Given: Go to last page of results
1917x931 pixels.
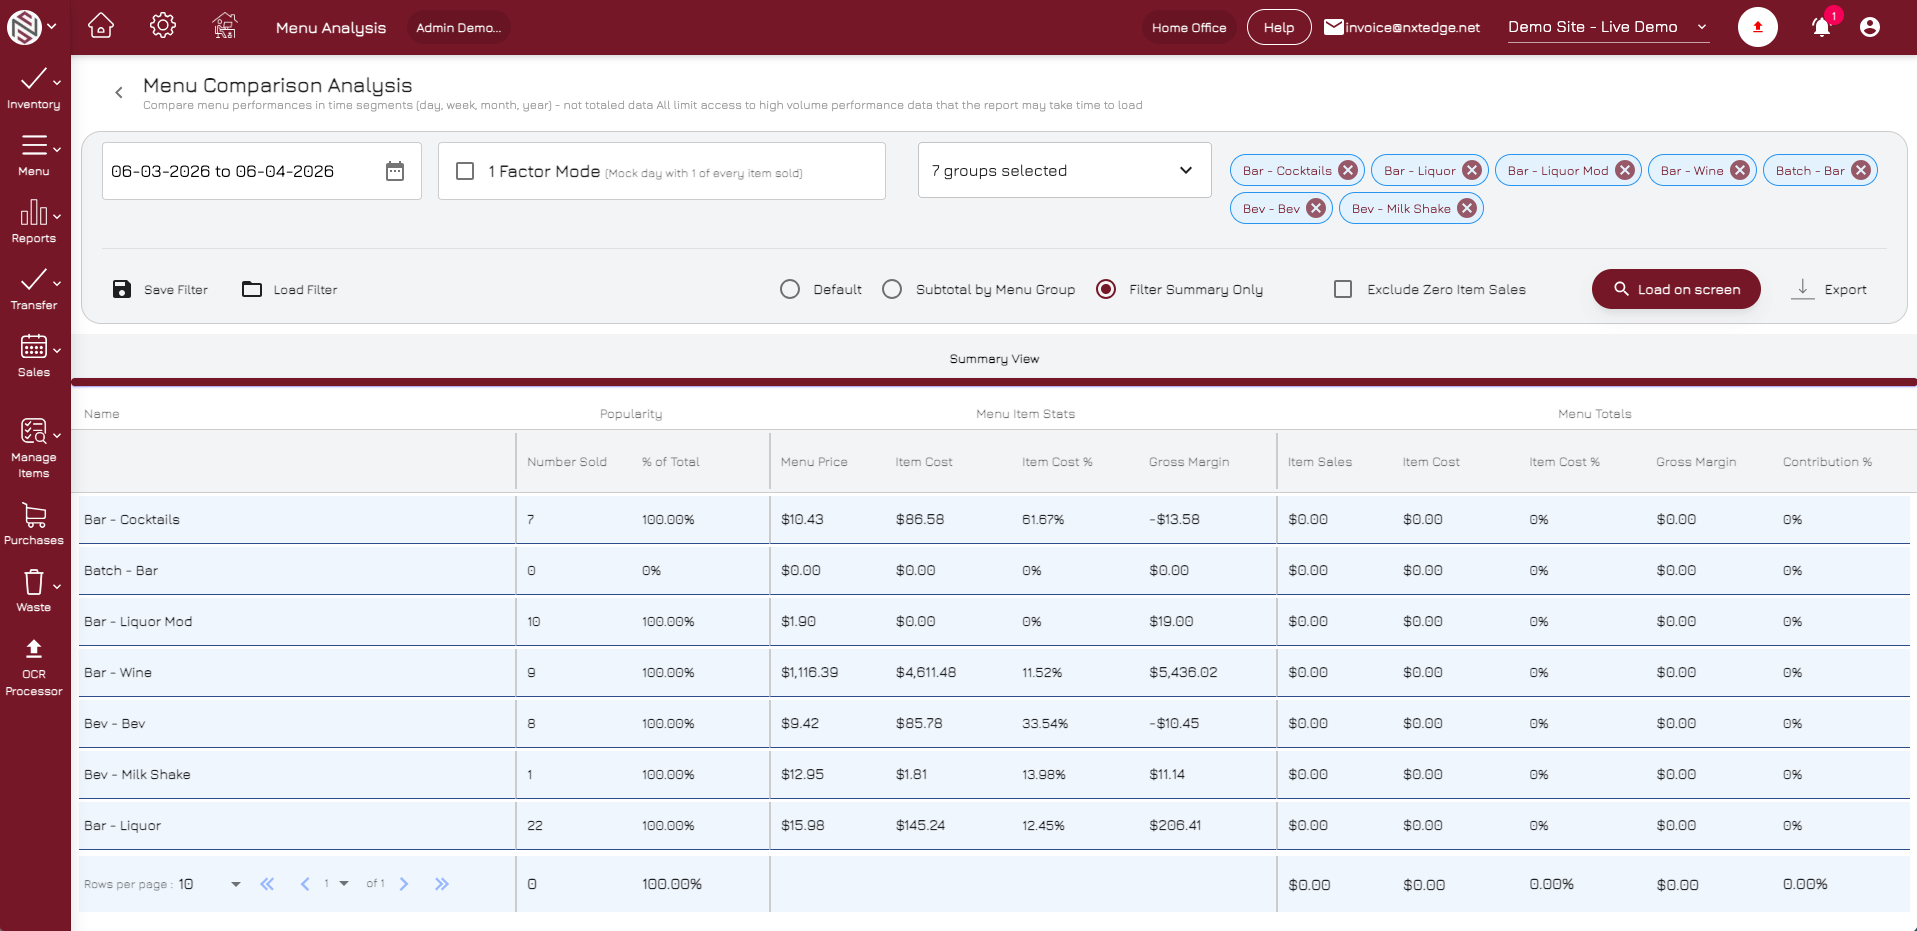Looking at the screenshot, I should point(442,884).
